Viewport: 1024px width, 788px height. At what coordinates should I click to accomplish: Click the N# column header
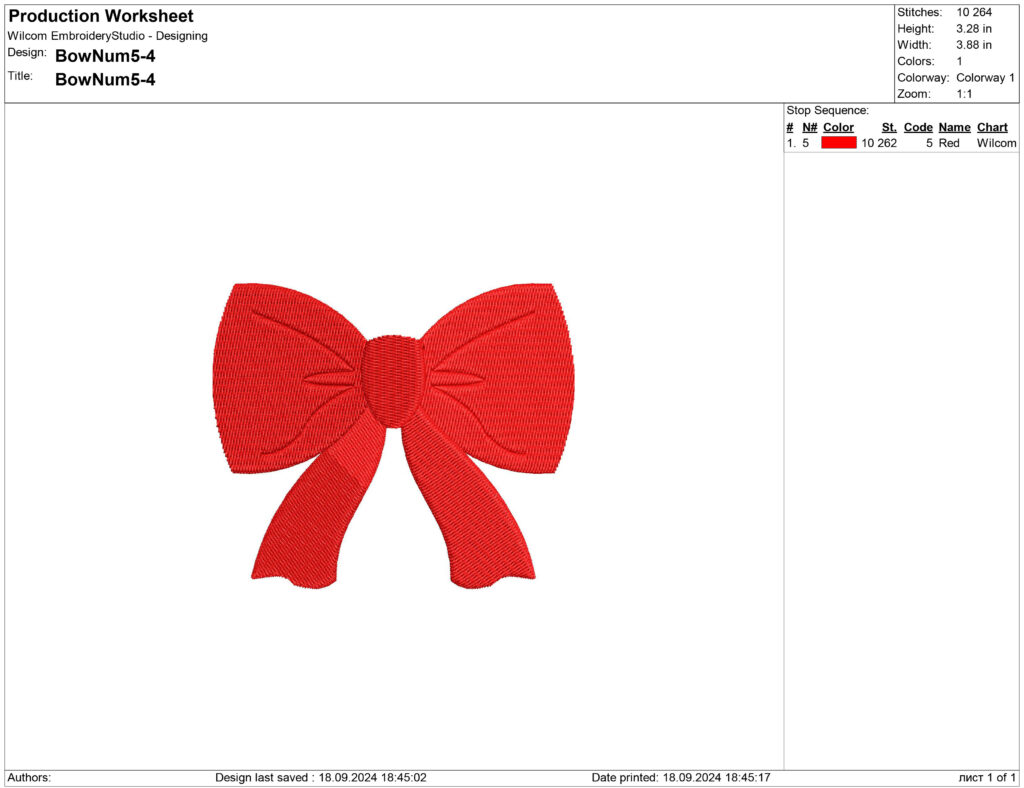coord(810,127)
